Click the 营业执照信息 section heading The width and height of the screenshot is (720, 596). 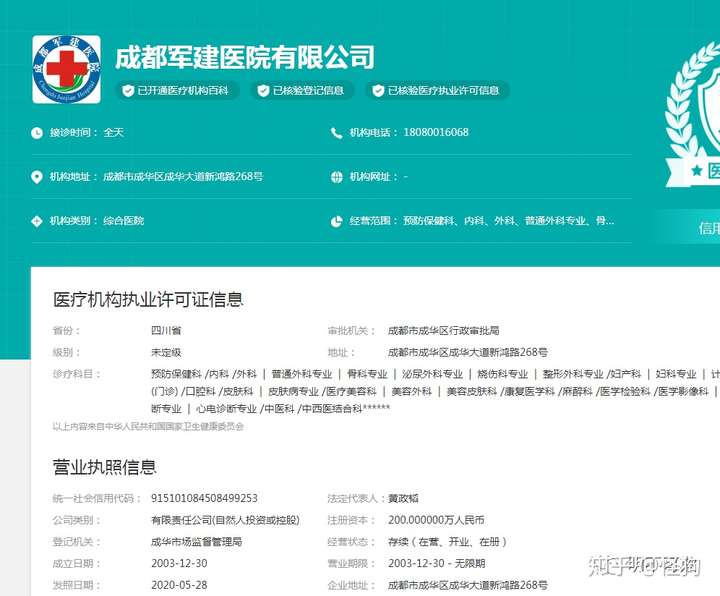pos(105,467)
